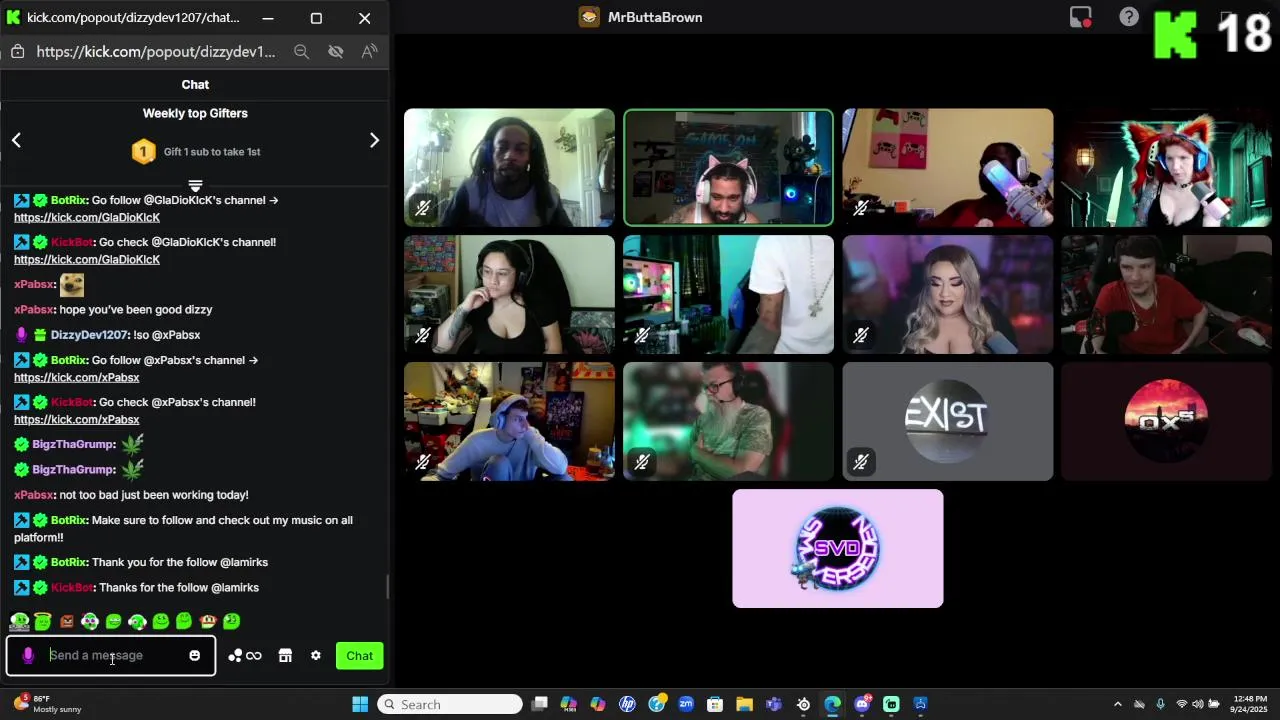Go to next Weekly top Gifters slide

tap(374, 140)
